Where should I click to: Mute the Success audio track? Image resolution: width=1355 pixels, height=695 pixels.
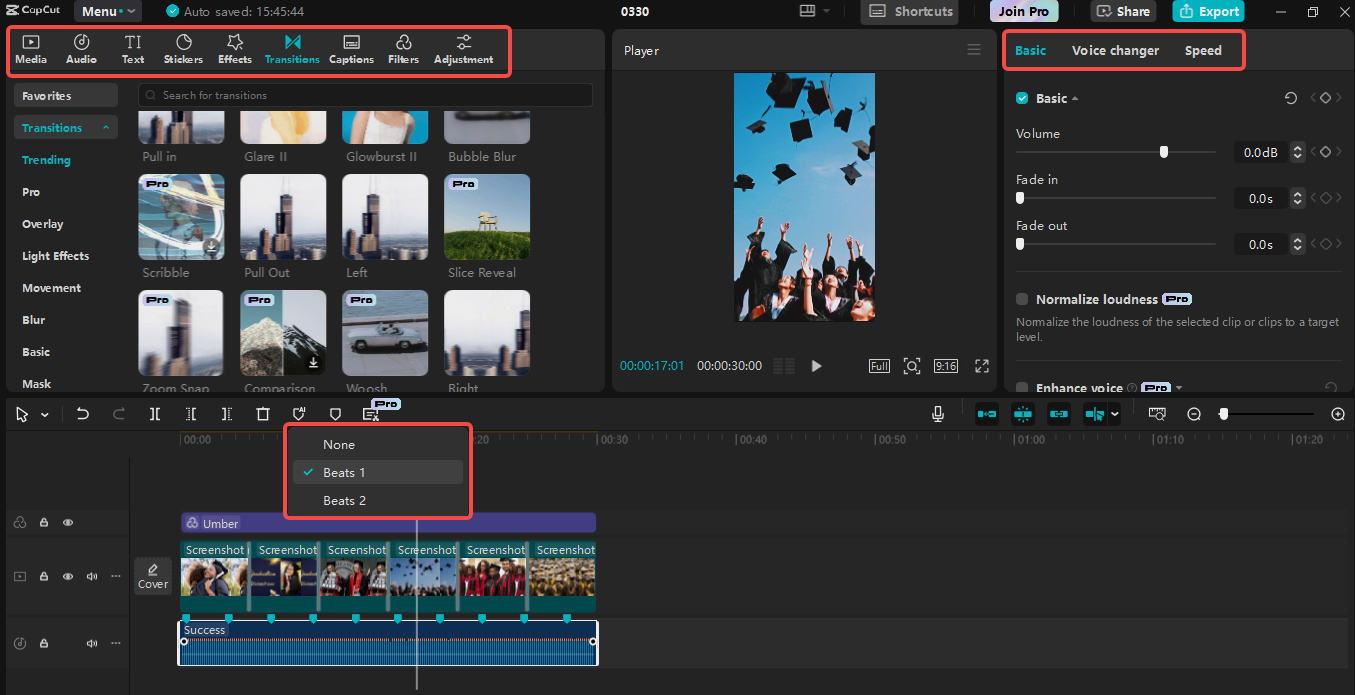click(x=91, y=643)
